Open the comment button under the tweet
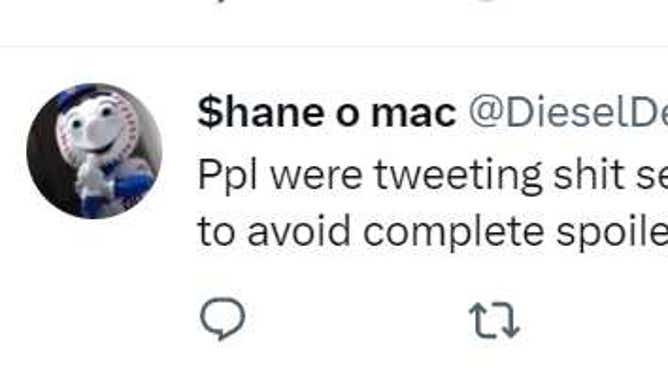This screenshot has height=376, width=668. (x=222, y=319)
